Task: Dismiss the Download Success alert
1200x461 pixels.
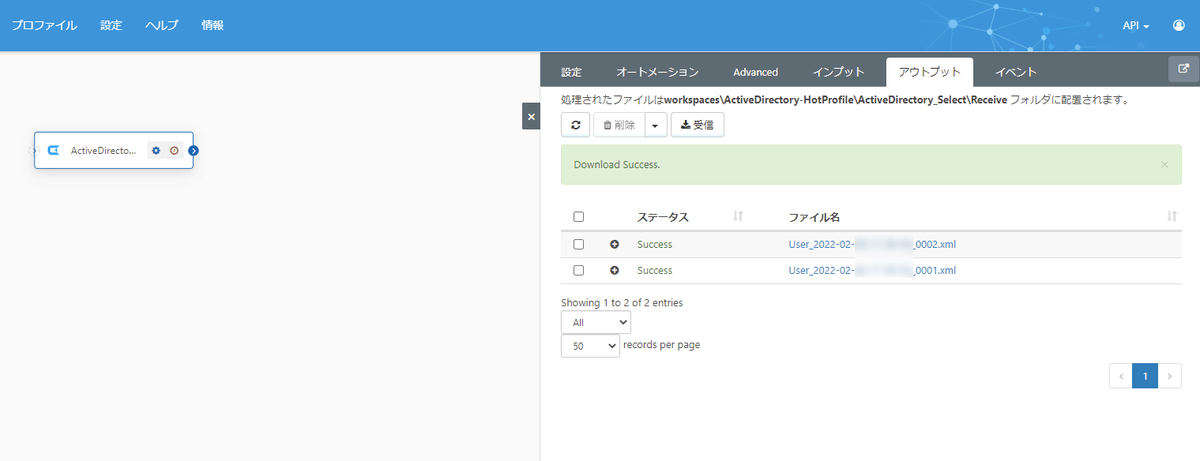Action: point(1164,164)
